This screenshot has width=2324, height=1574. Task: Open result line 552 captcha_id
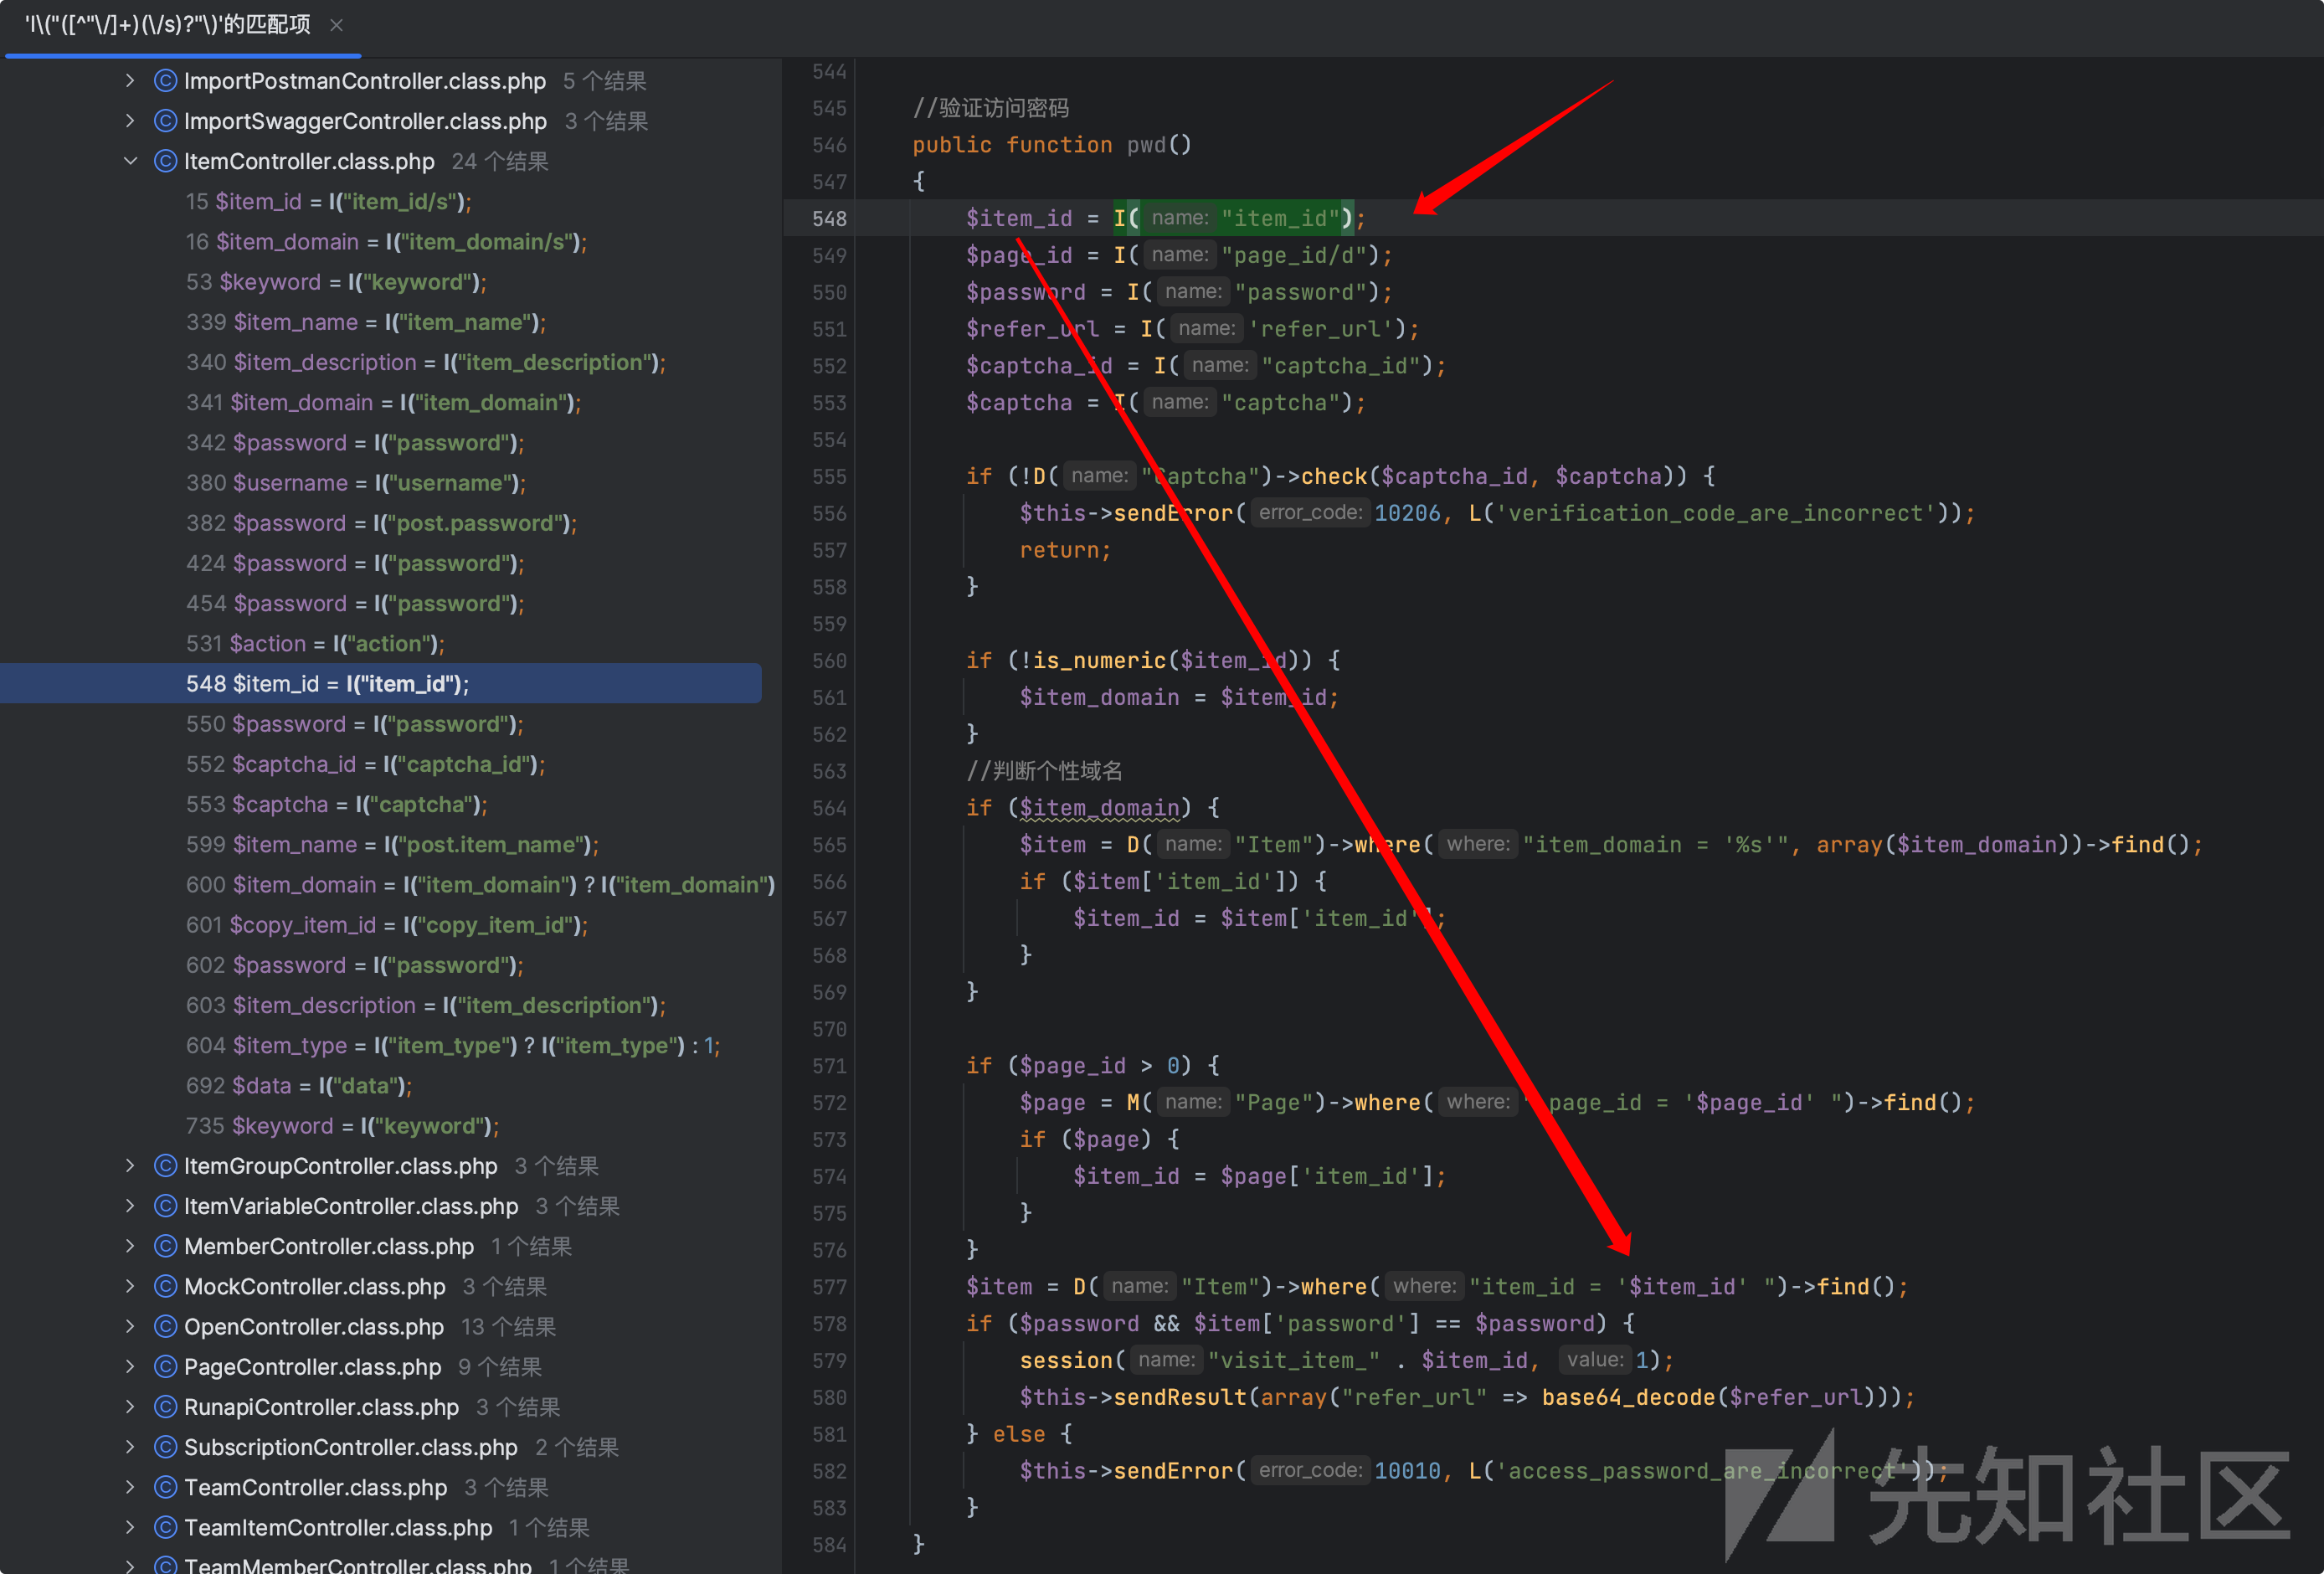tap(365, 764)
